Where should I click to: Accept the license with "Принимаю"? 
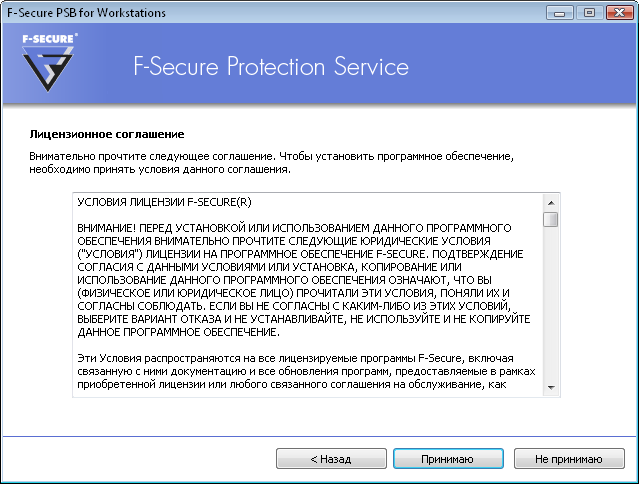pyautogui.click(x=447, y=459)
